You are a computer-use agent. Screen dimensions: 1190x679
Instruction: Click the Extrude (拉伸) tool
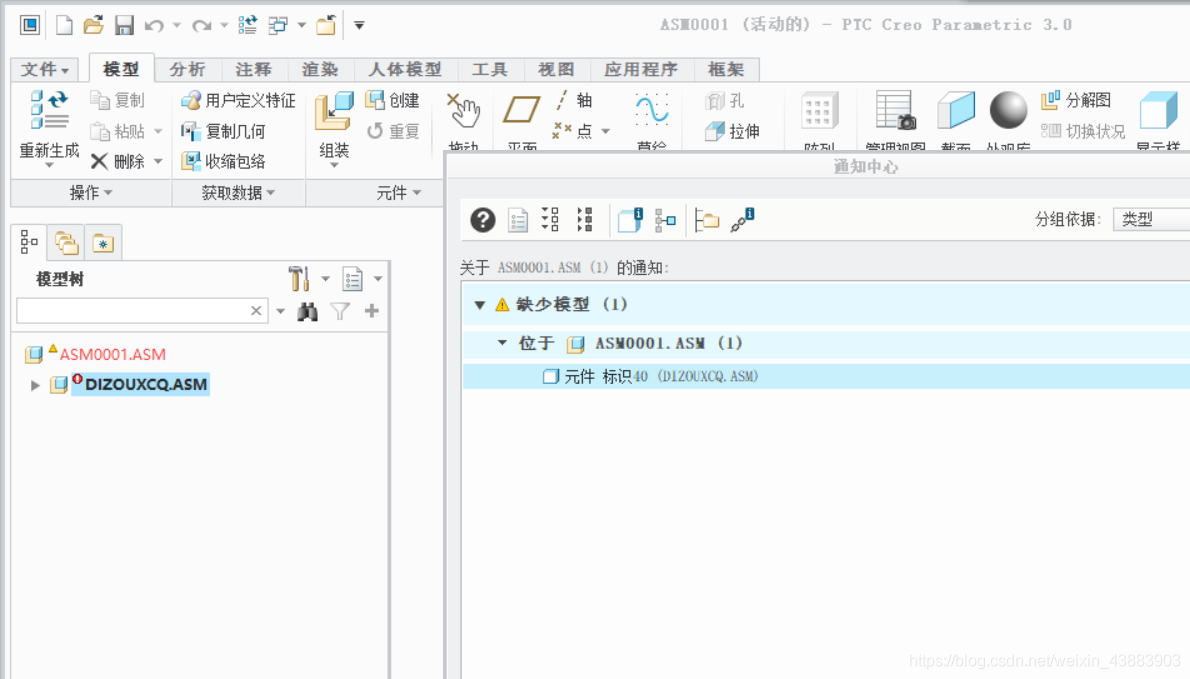(x=732, y=131)
